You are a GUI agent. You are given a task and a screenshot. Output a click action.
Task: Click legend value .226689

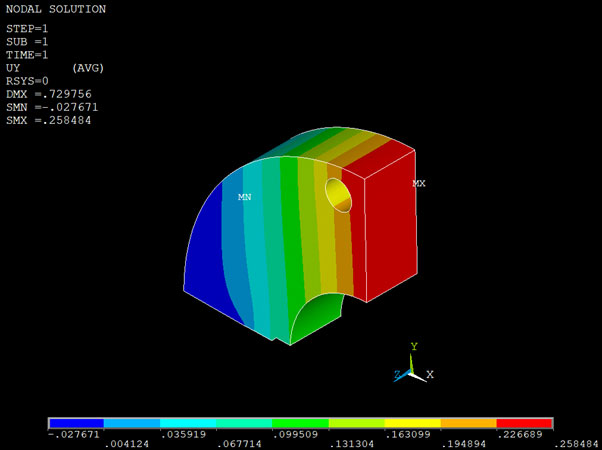(519, 435)
